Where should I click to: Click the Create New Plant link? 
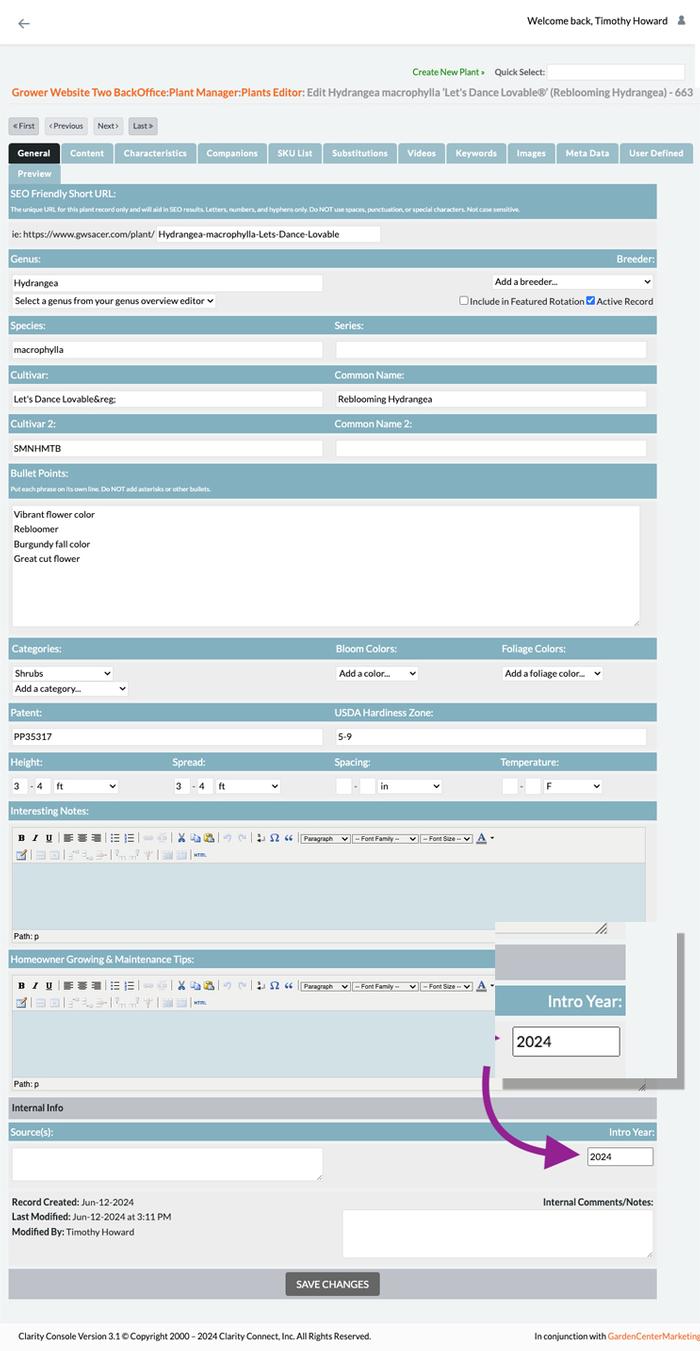pos(448,72)
